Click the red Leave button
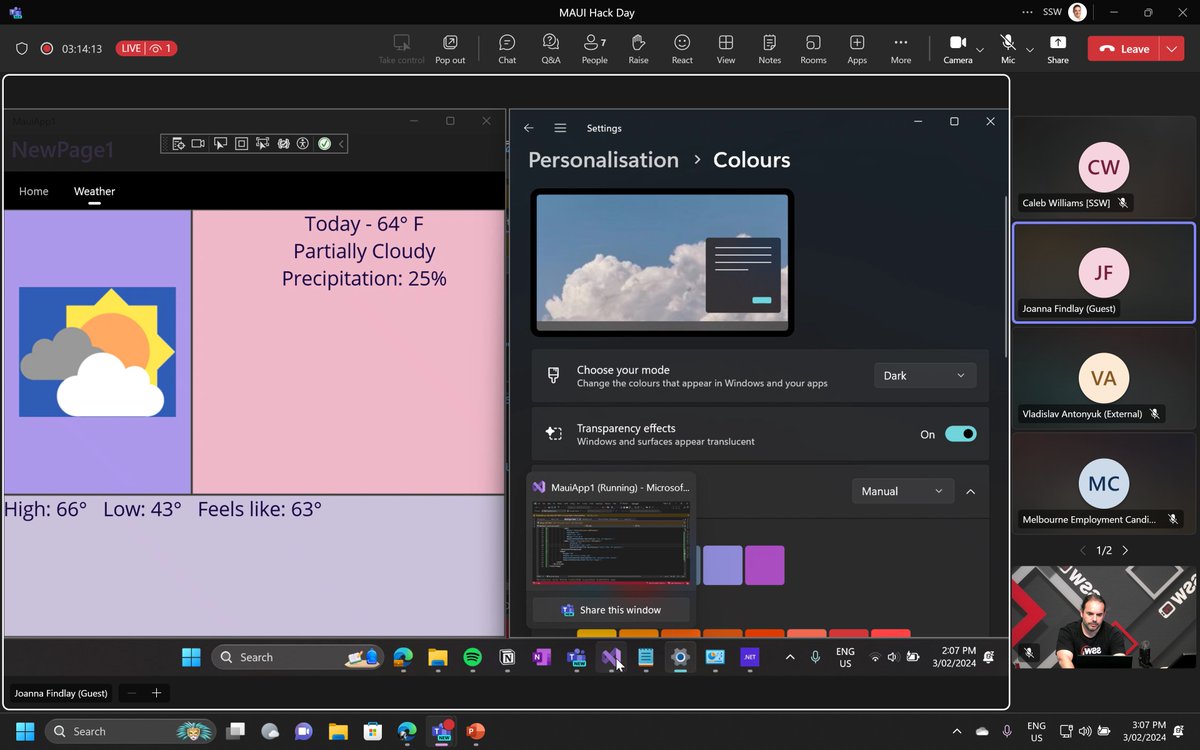The width and height of the screenshot is (1200, 750). (1124, 48)
